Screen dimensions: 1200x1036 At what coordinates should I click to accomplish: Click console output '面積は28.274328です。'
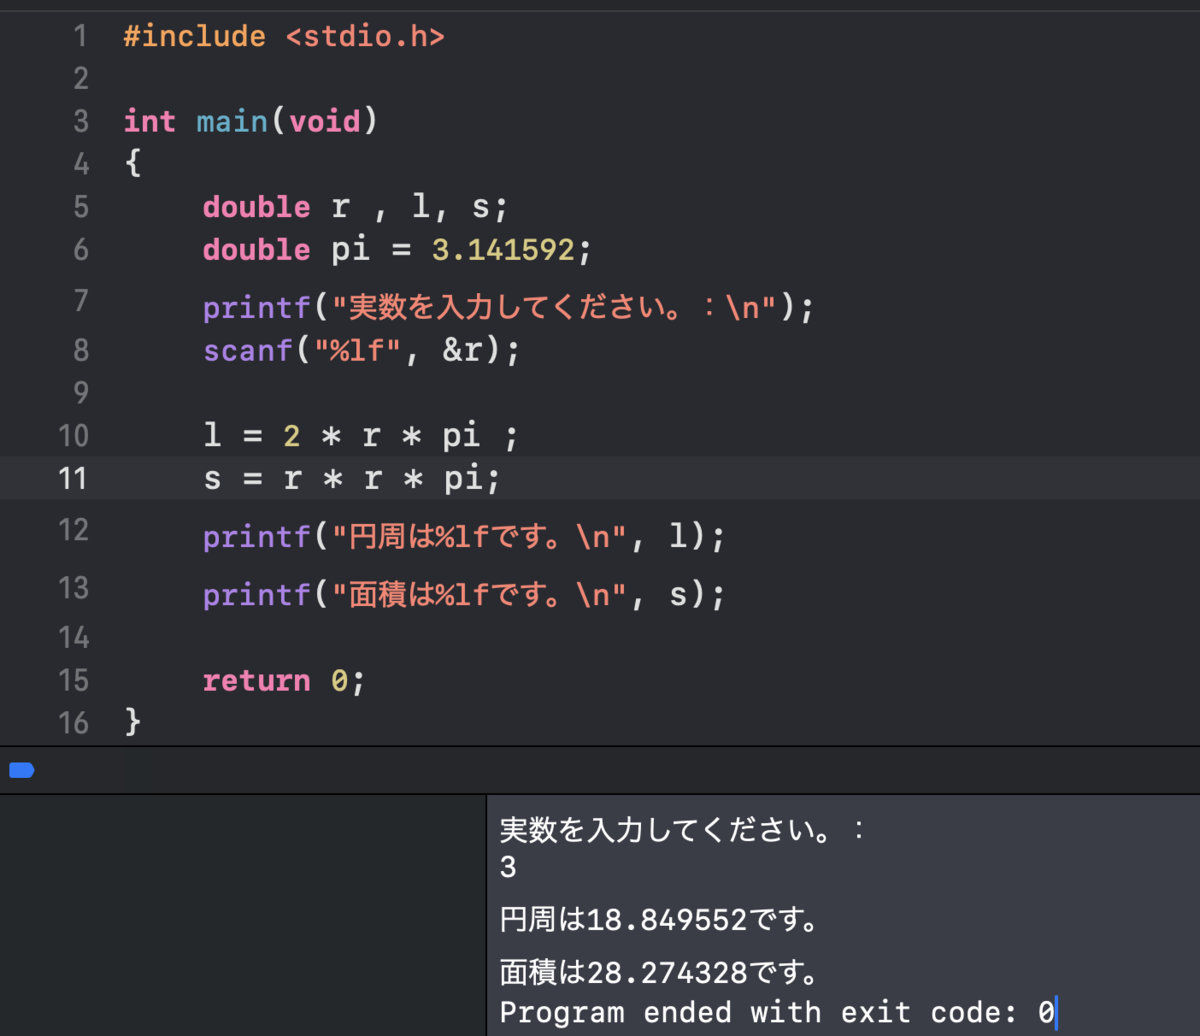coord(659,971)
